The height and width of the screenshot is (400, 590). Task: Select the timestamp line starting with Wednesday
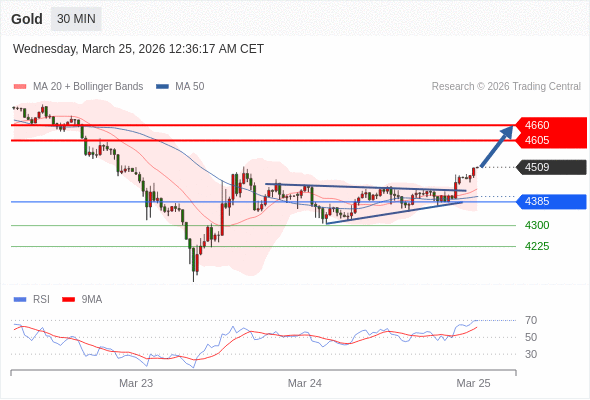tap(138, 49)
